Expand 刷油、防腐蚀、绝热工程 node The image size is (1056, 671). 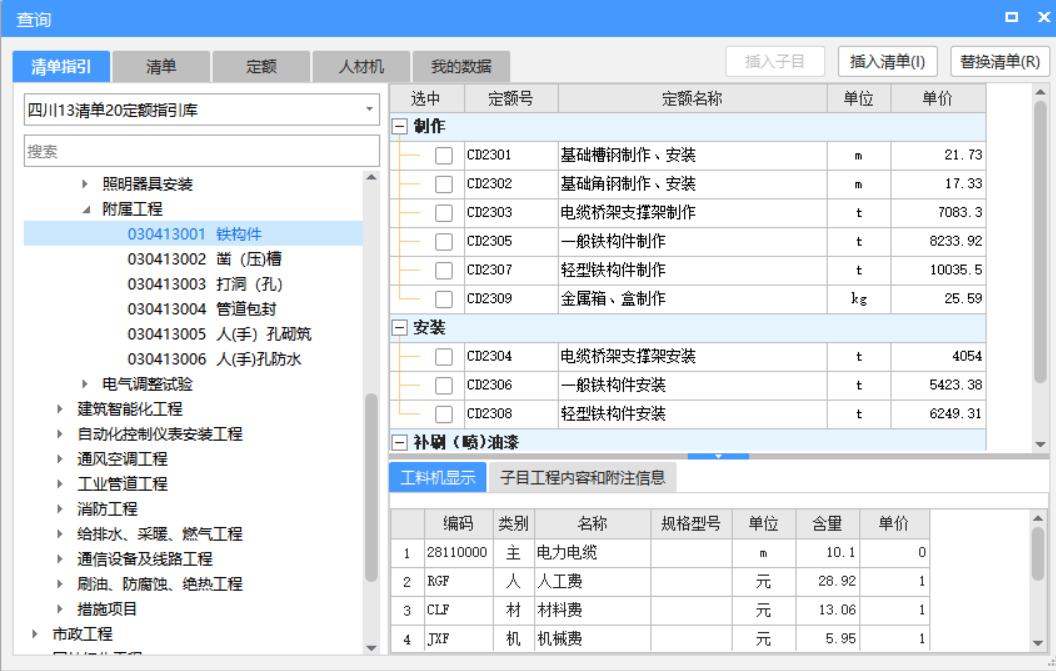[60, 584]
